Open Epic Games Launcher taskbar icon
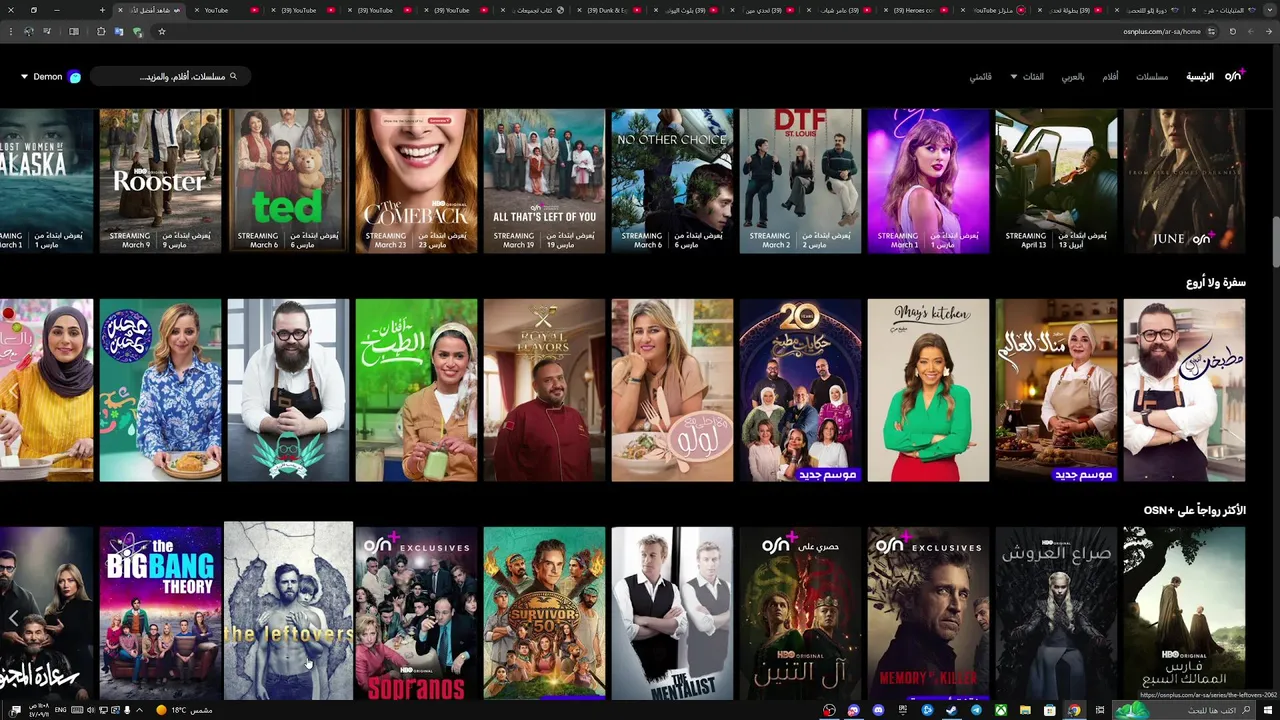This screenshot has height=720, width=1280. tap(903, 710)
